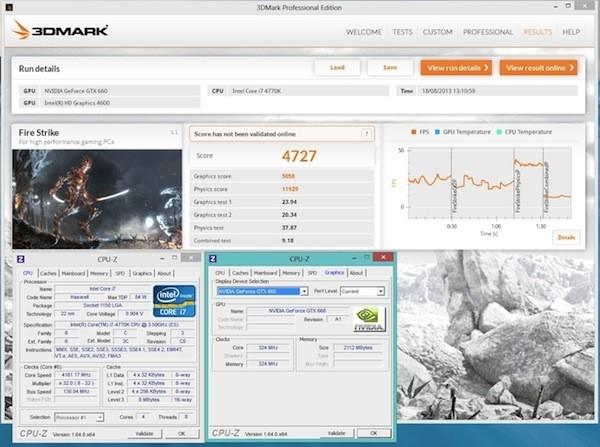
Task: Click the NVIDIA logo in CPU-Z
Action: click(x=368, y=319)
